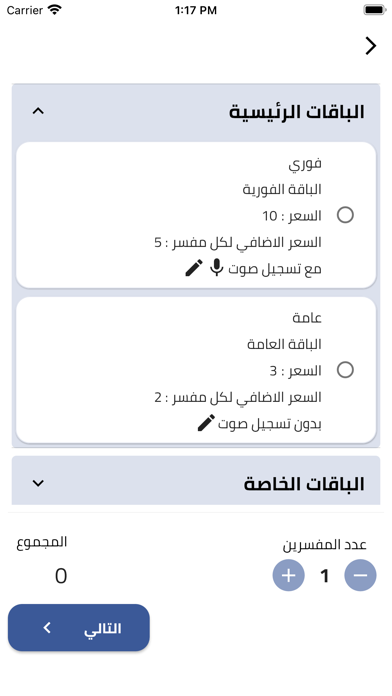This screenshot has width=392, height=696.
Task: Tap the back arrow at top right
Action: pos(371,46)
